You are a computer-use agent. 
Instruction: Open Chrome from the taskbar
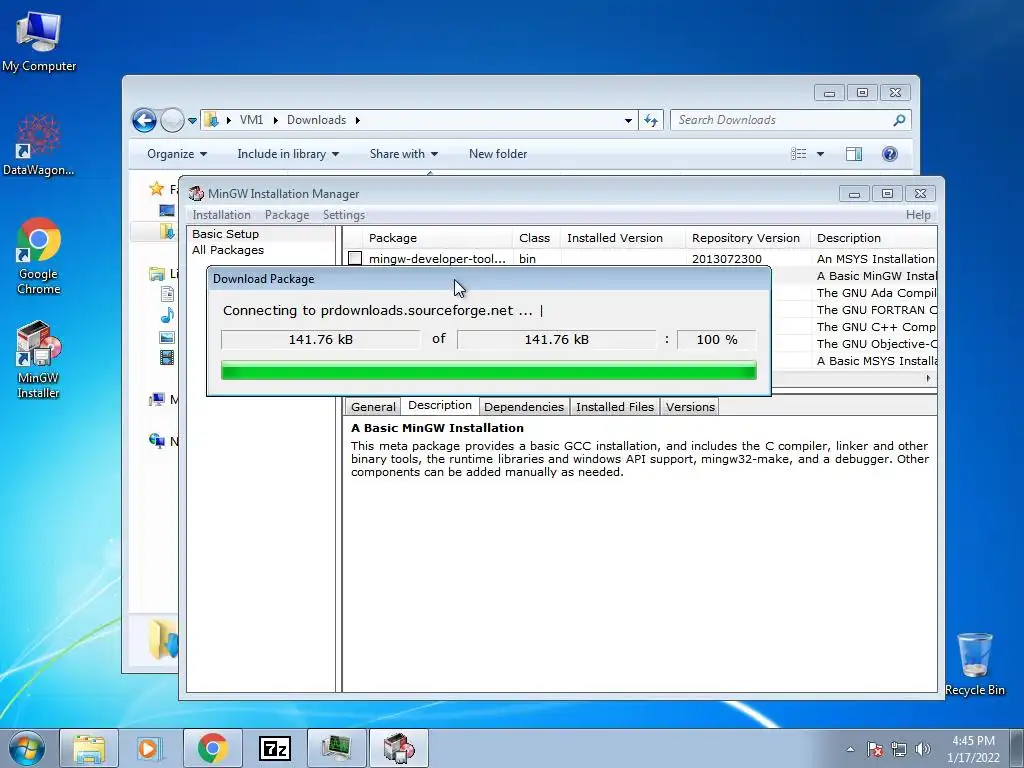(x=212, y=748)
